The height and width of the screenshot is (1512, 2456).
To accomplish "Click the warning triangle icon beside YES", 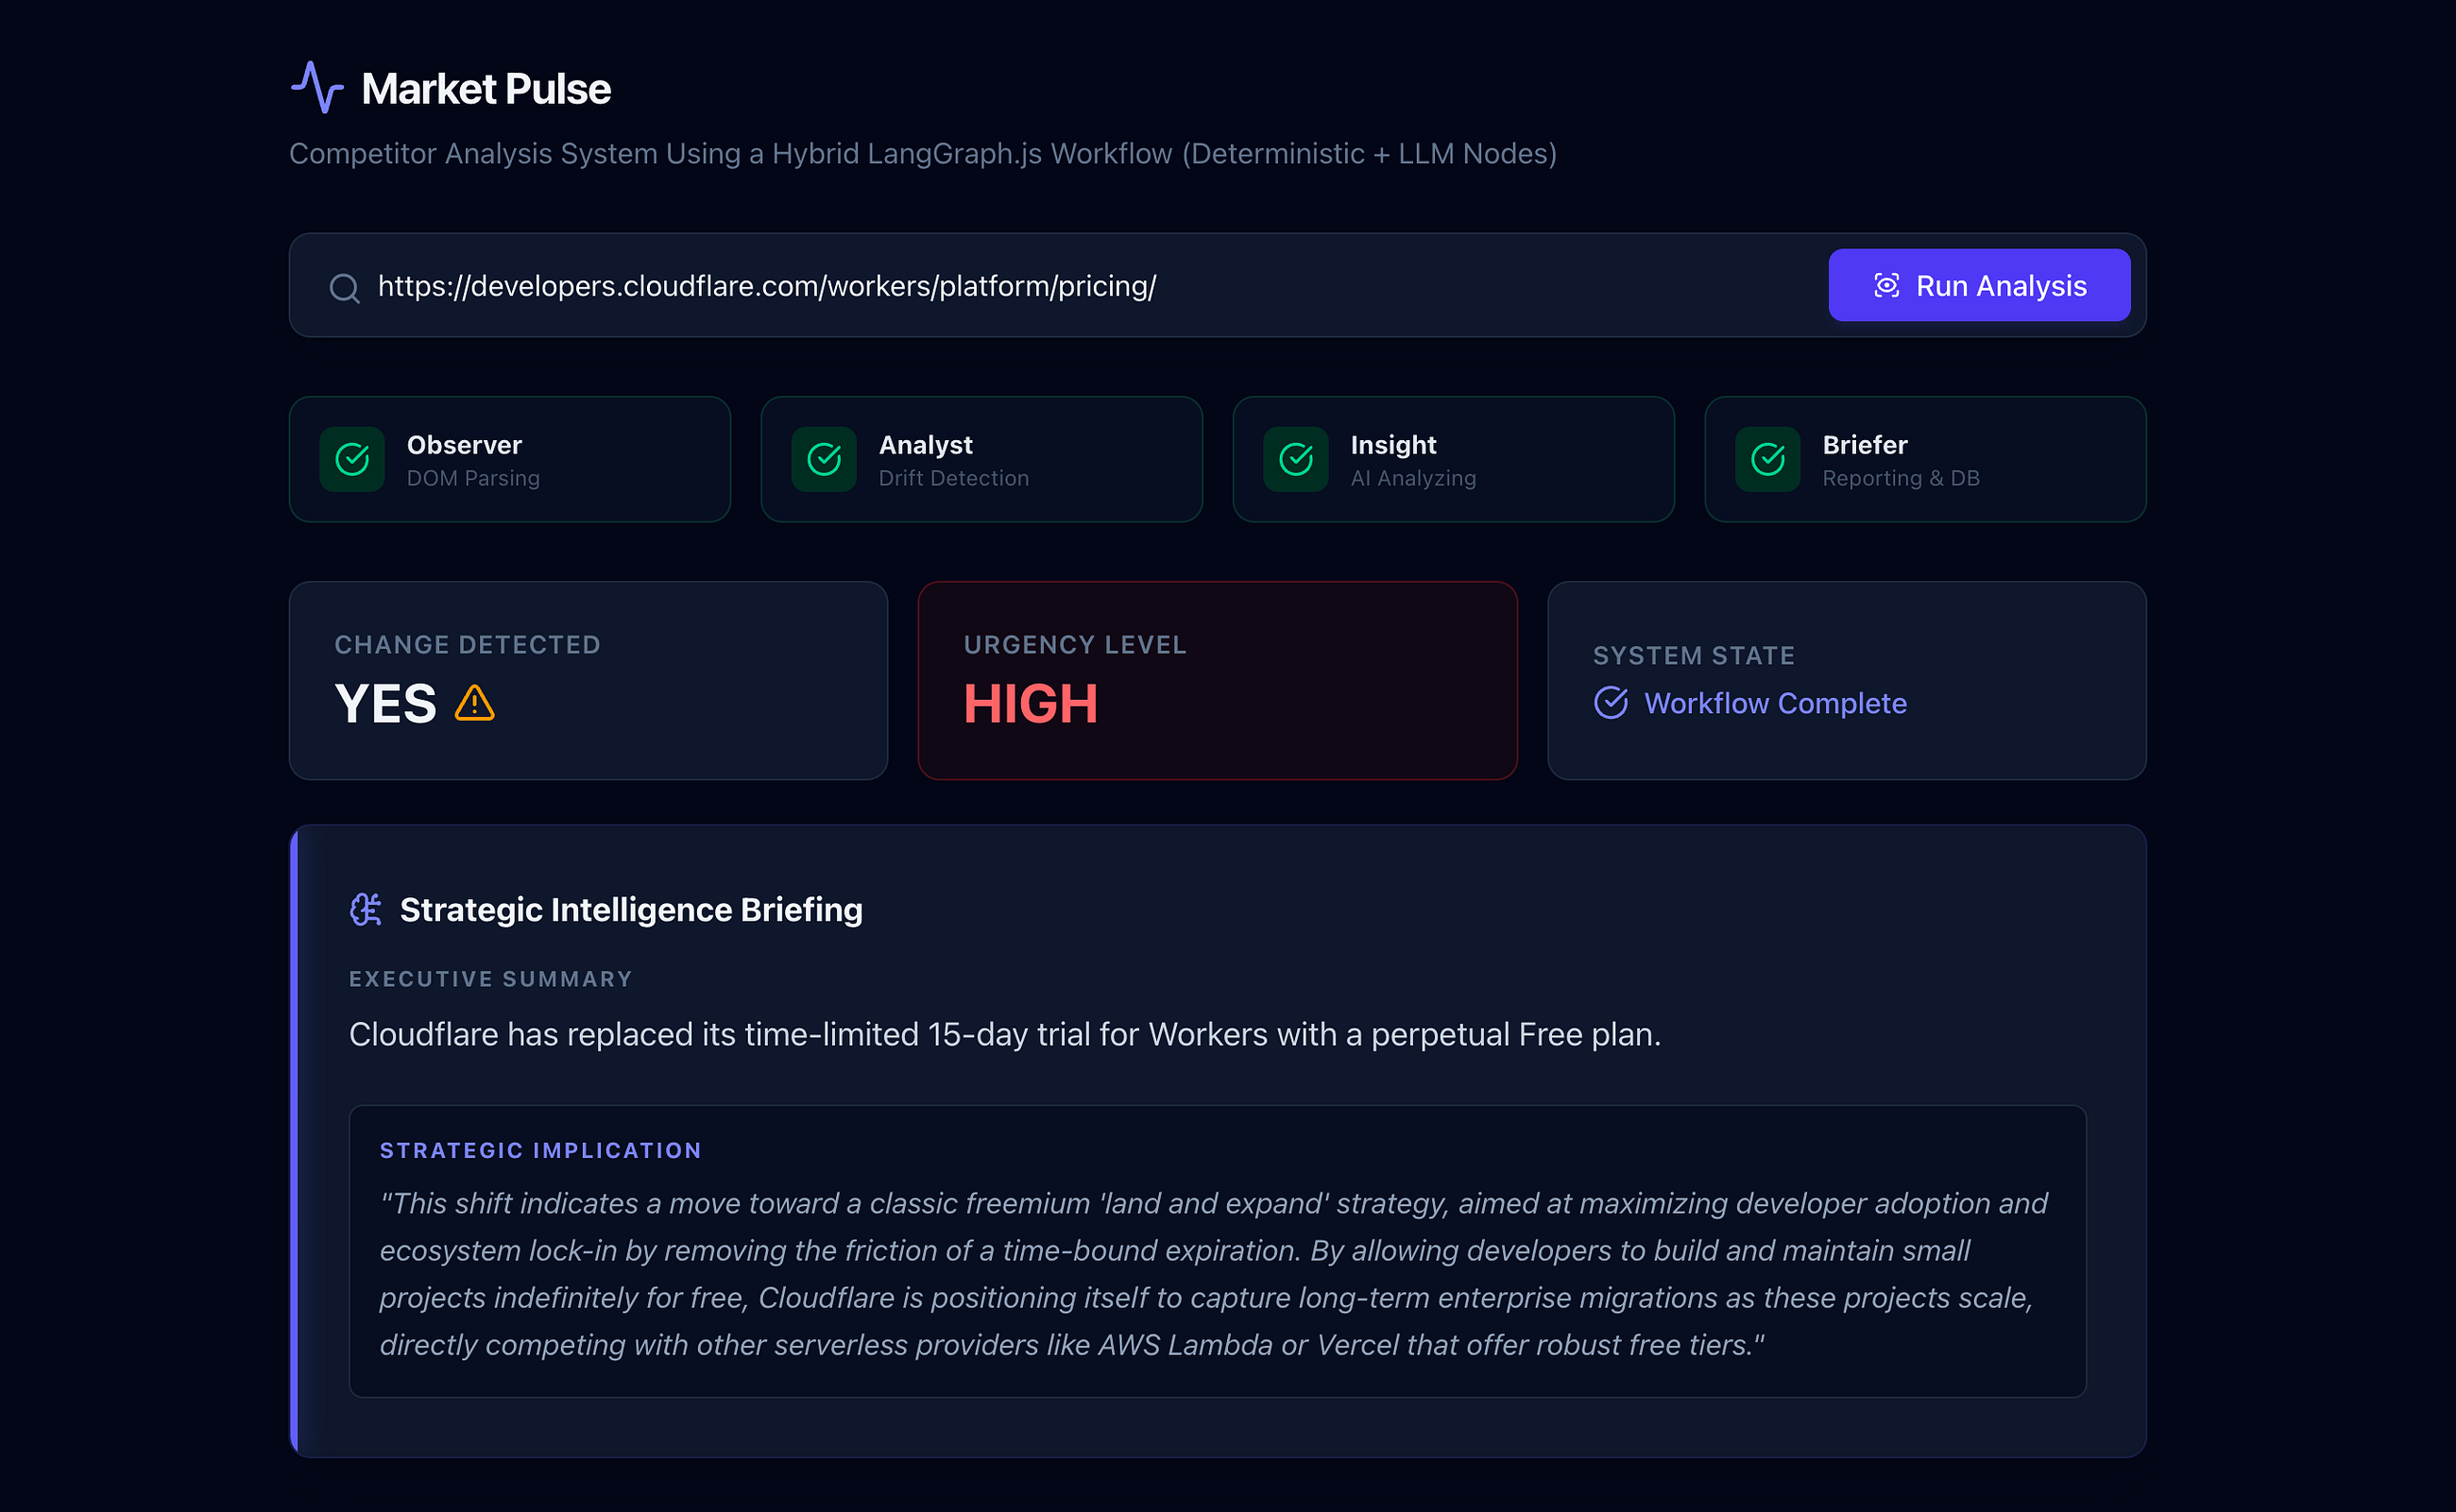I will point(475,703).
